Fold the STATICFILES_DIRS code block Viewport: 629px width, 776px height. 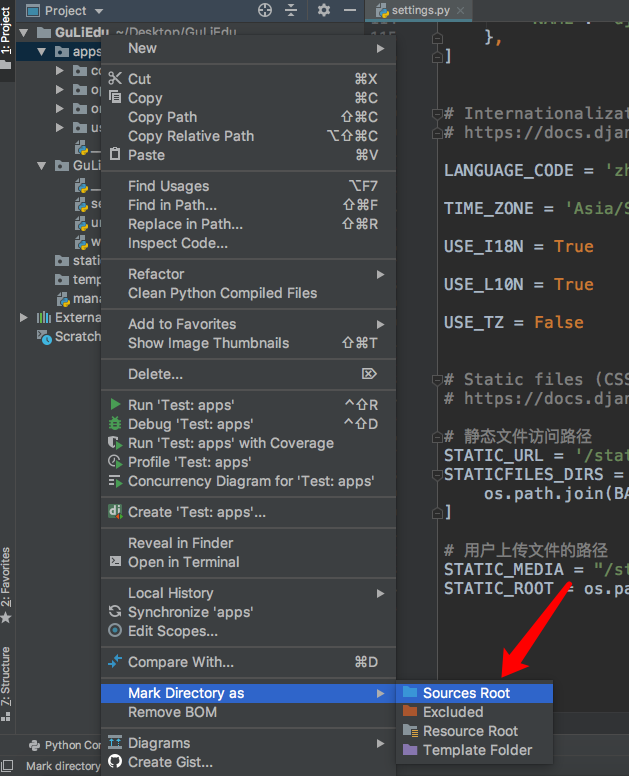pos(437,475)
